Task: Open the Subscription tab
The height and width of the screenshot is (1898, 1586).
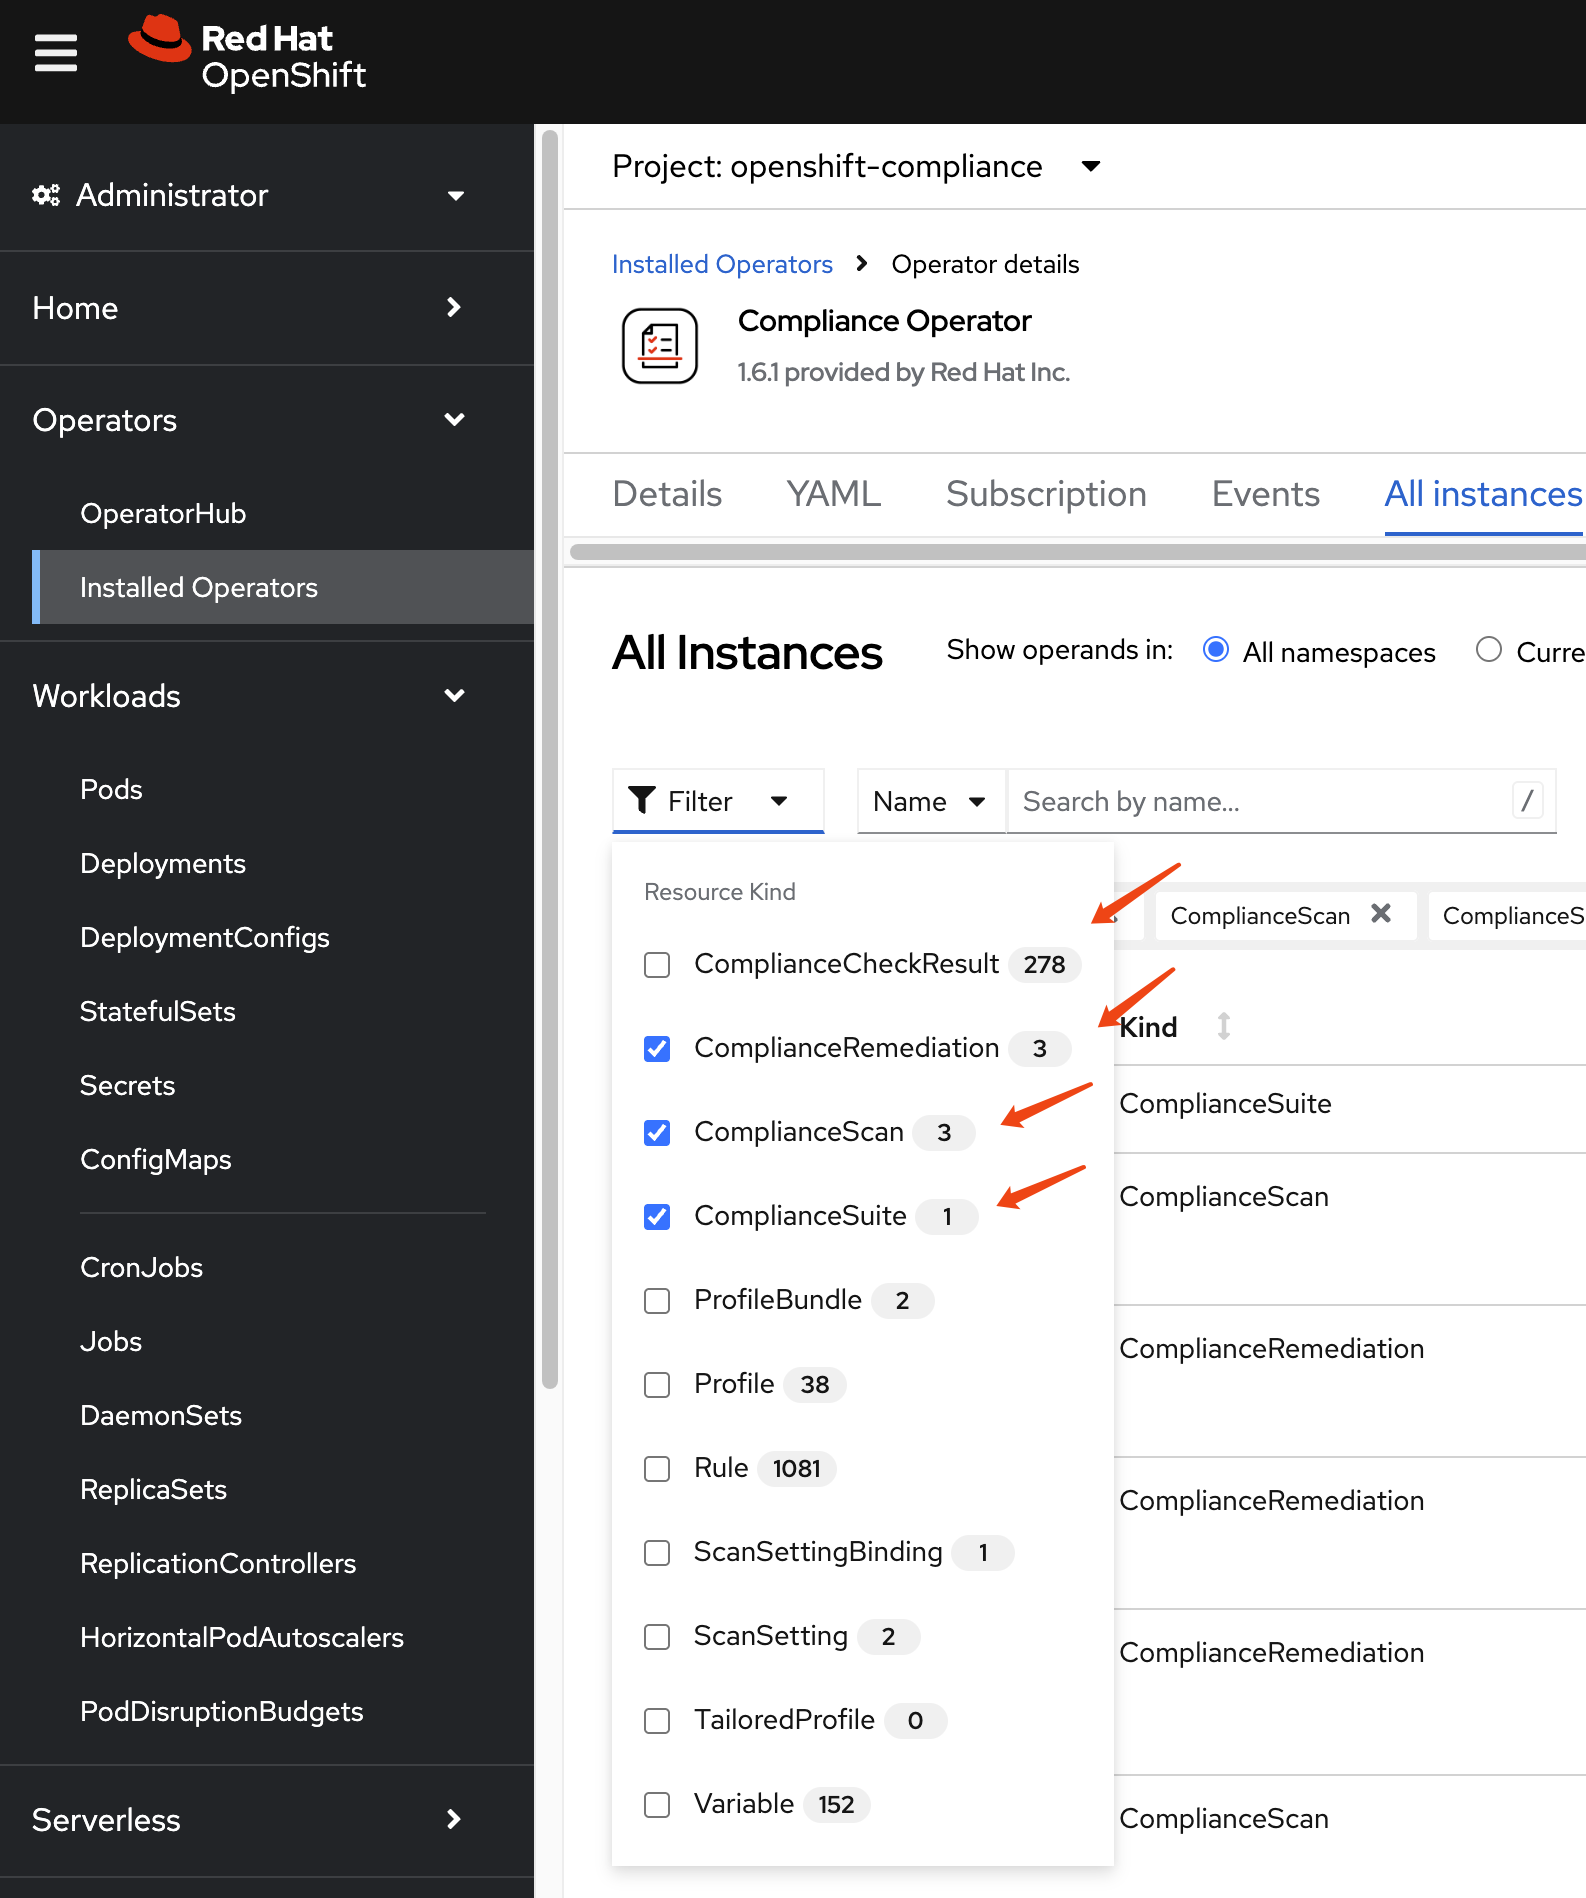Action: 1046,494
